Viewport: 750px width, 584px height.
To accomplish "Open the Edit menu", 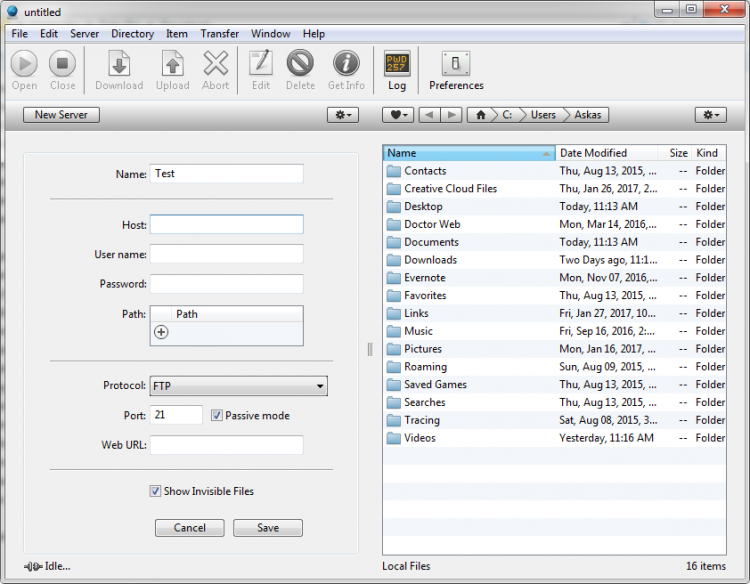I will [49, 34].
